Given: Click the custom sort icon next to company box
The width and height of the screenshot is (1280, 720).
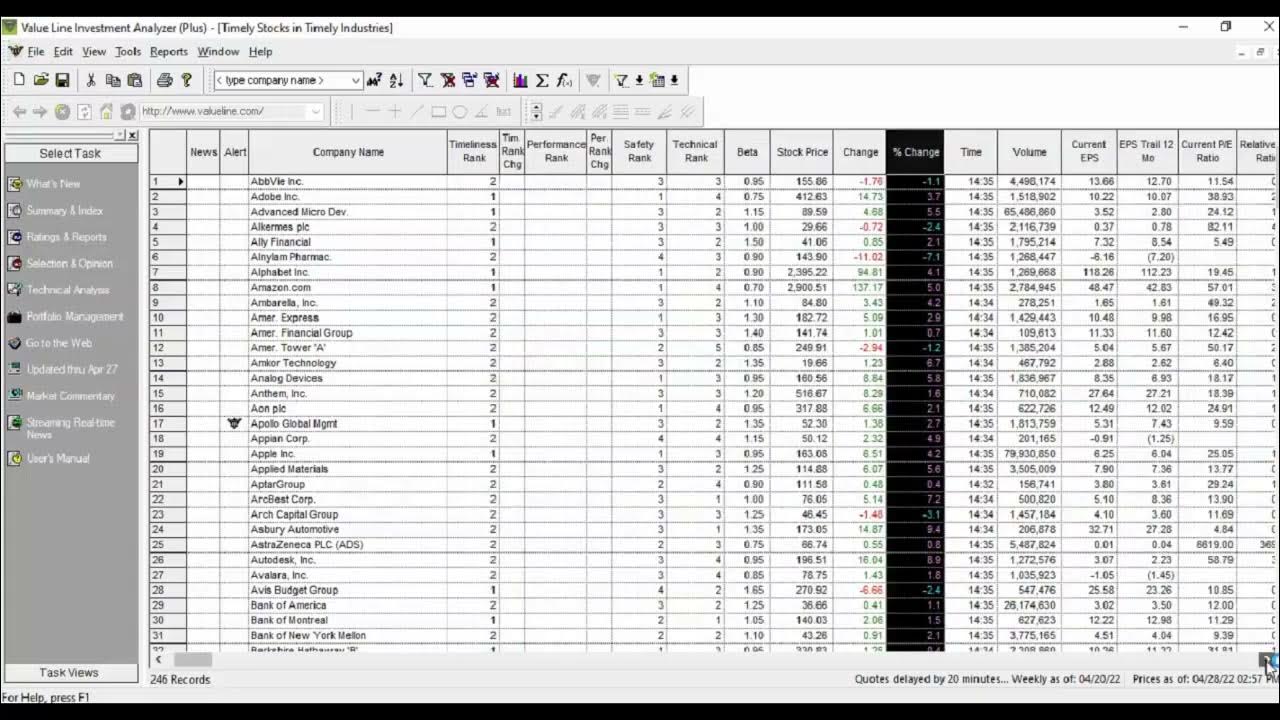Looking at the screenshot, I should (374, 80).
